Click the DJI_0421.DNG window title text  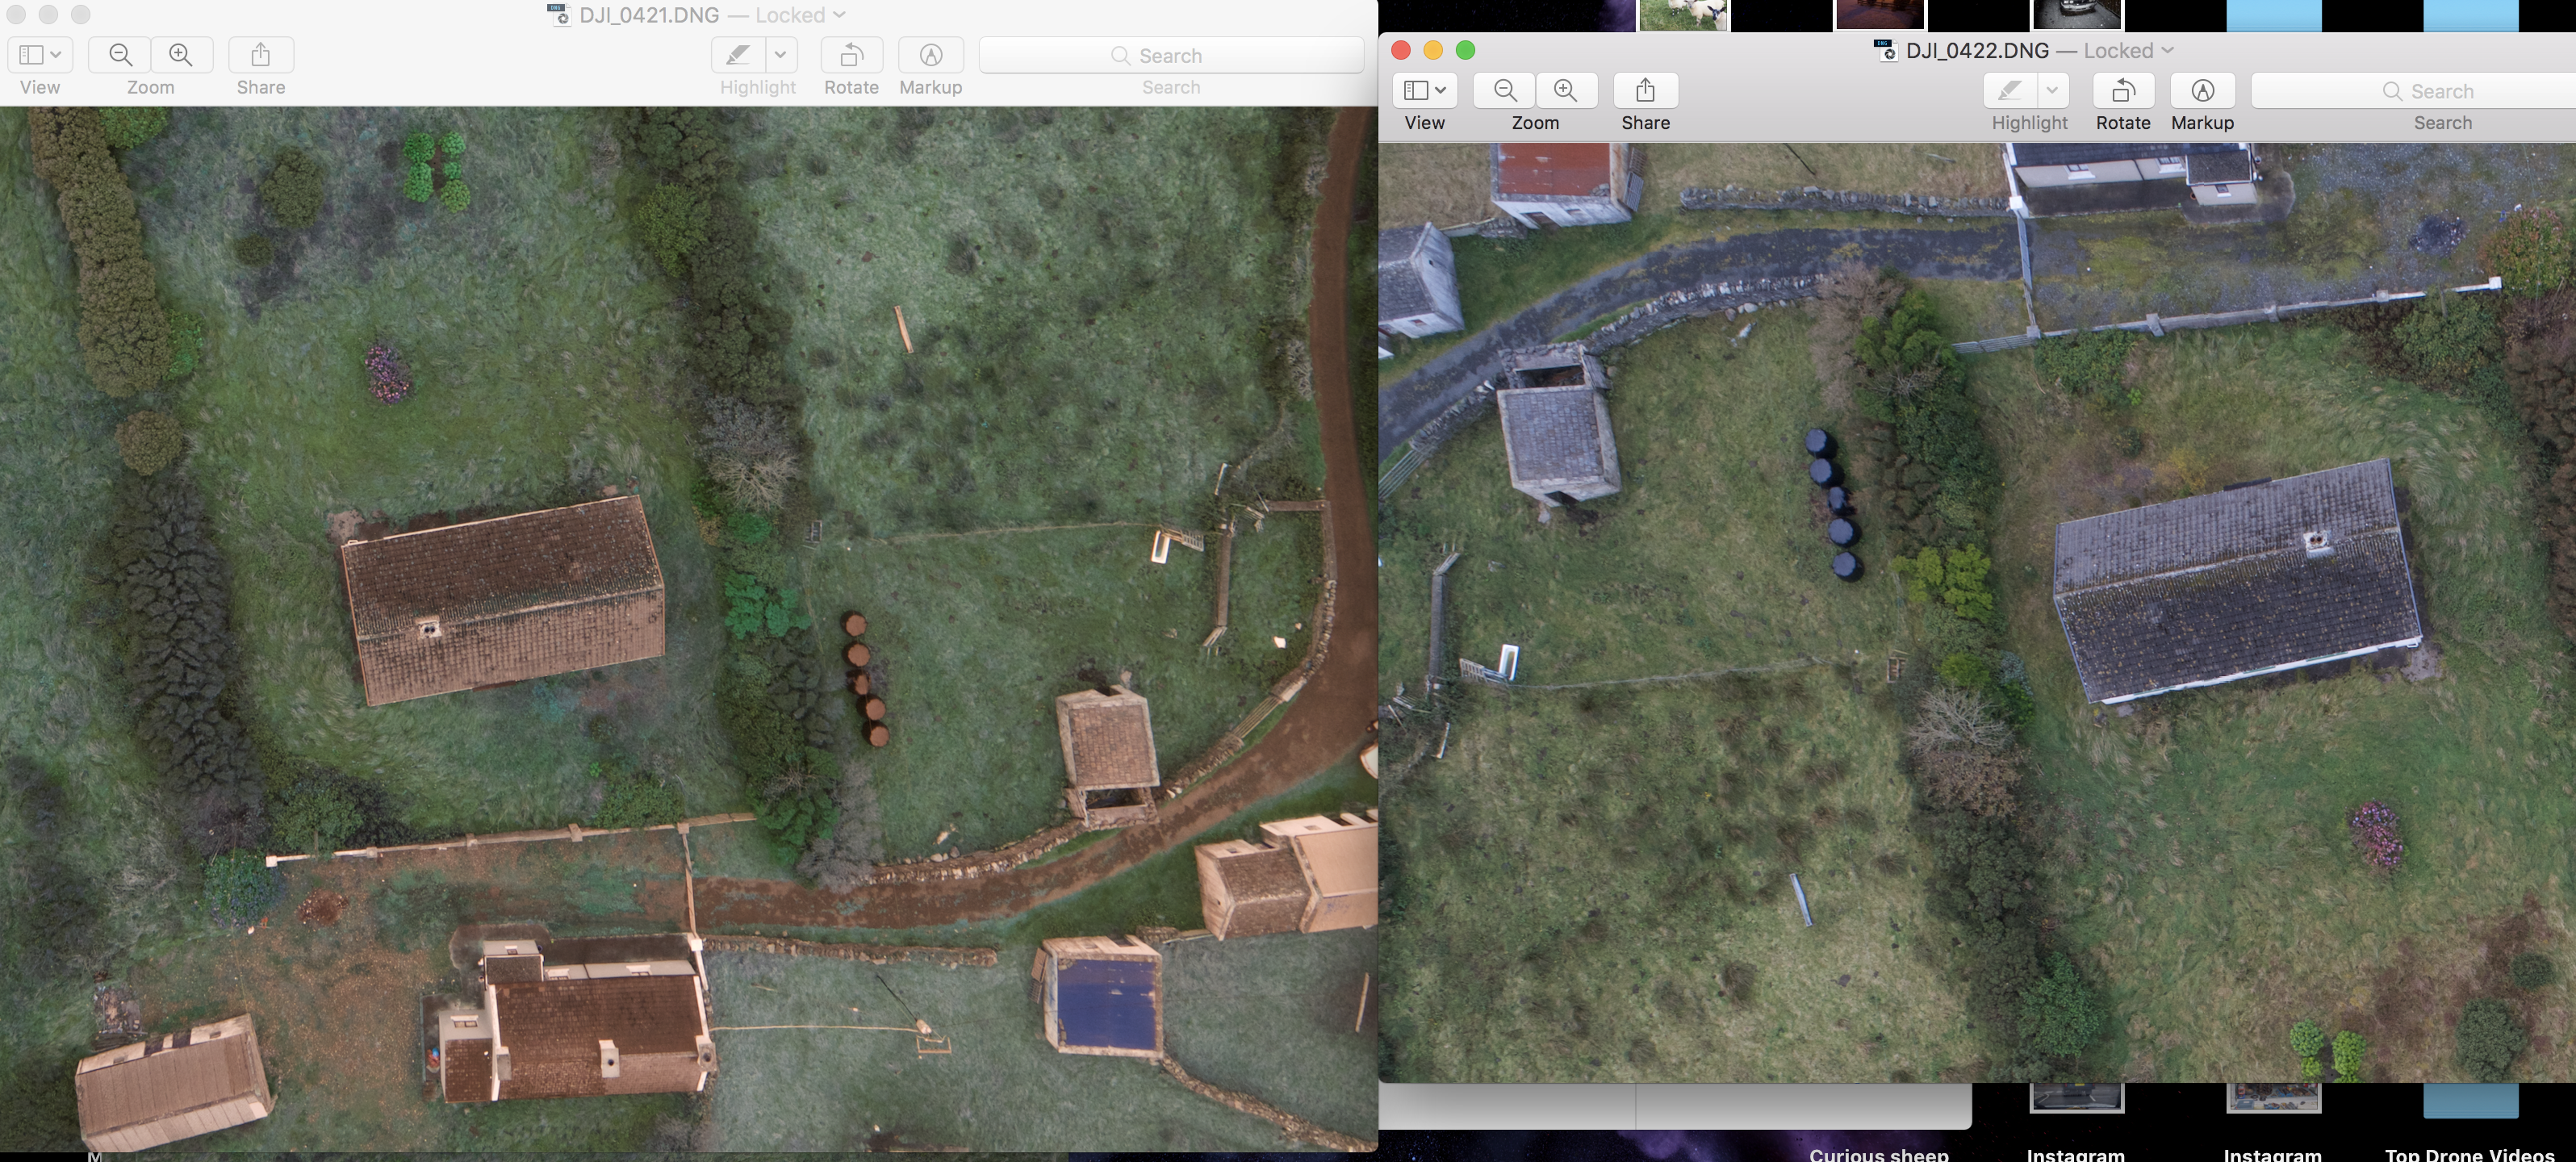pos(649,15)
